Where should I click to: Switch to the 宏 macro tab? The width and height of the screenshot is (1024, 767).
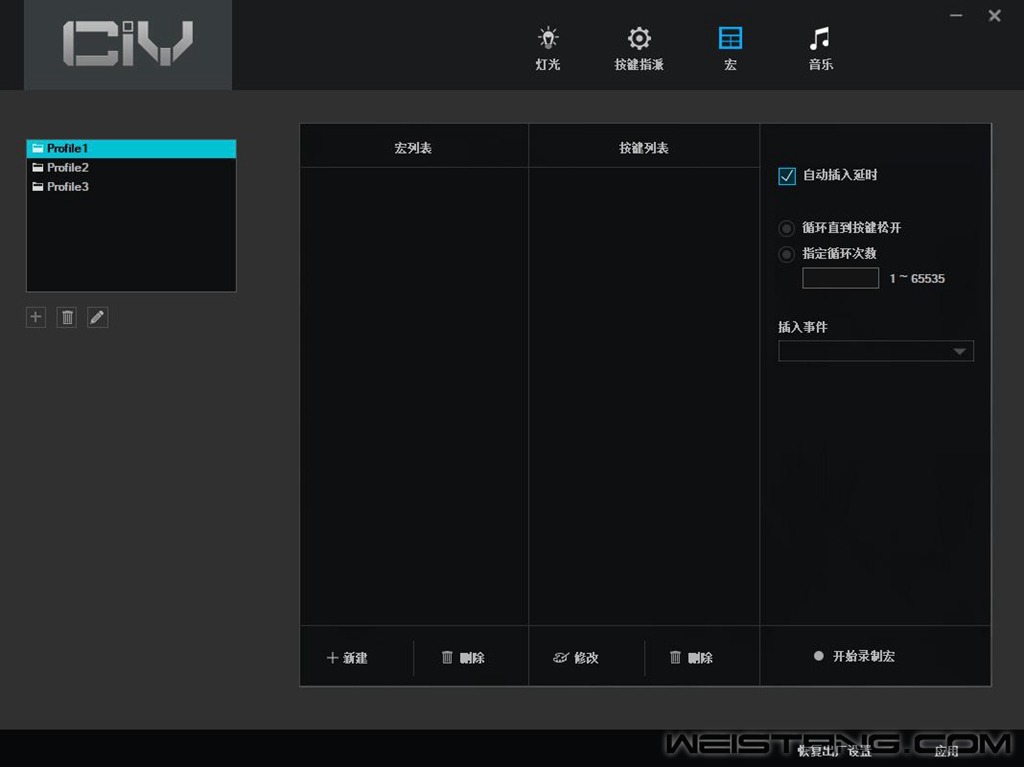coord(730,48)
